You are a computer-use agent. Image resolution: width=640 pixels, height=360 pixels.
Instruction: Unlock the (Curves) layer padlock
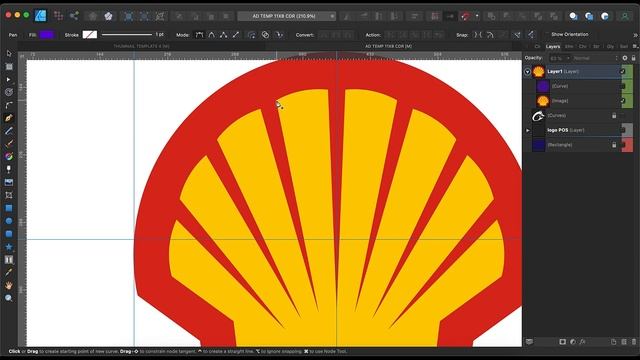click(x=614, y=116)
